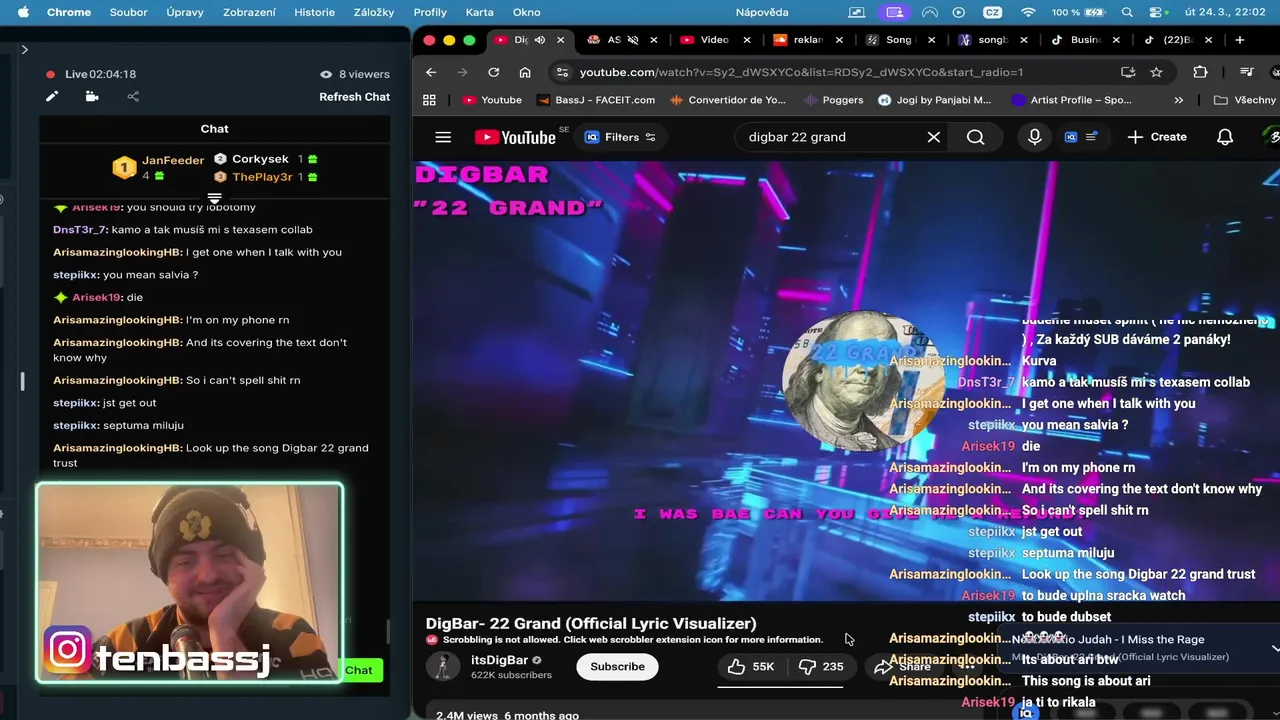
Task: Open the Všechny bookmarks folder
Action: tap(1245, 100)
